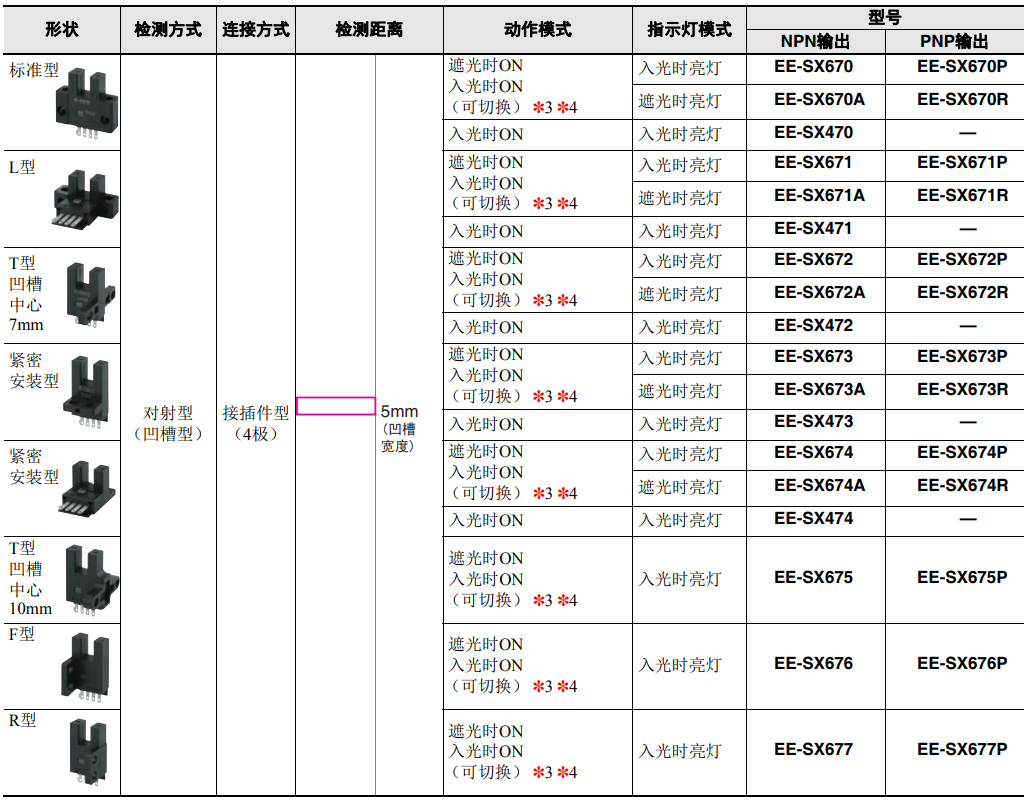
Task: Click the 对射型（凹槽型） detection method text
Action: tap(168, 423)
